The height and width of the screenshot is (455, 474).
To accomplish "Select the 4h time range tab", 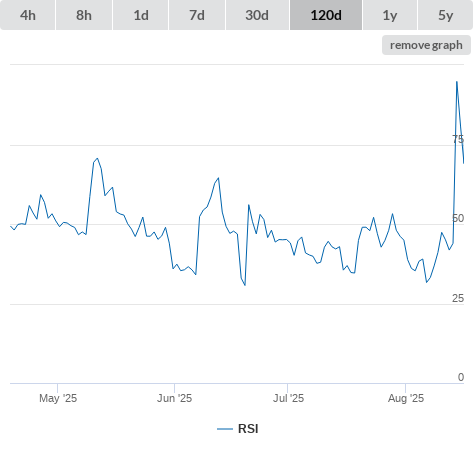I will [28, 15].
